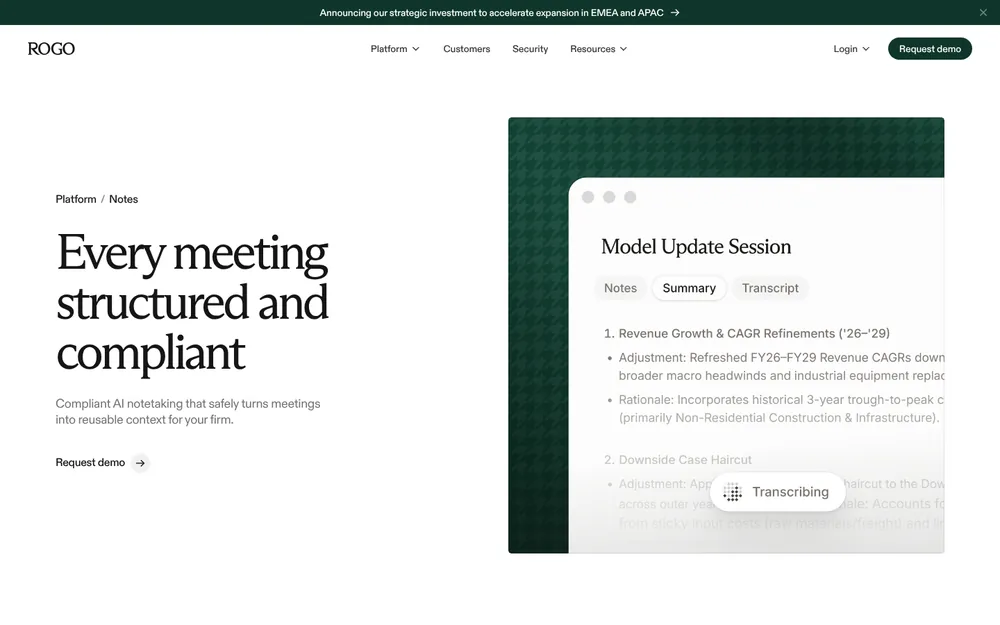Click the green Request demo button

[930, 48]
